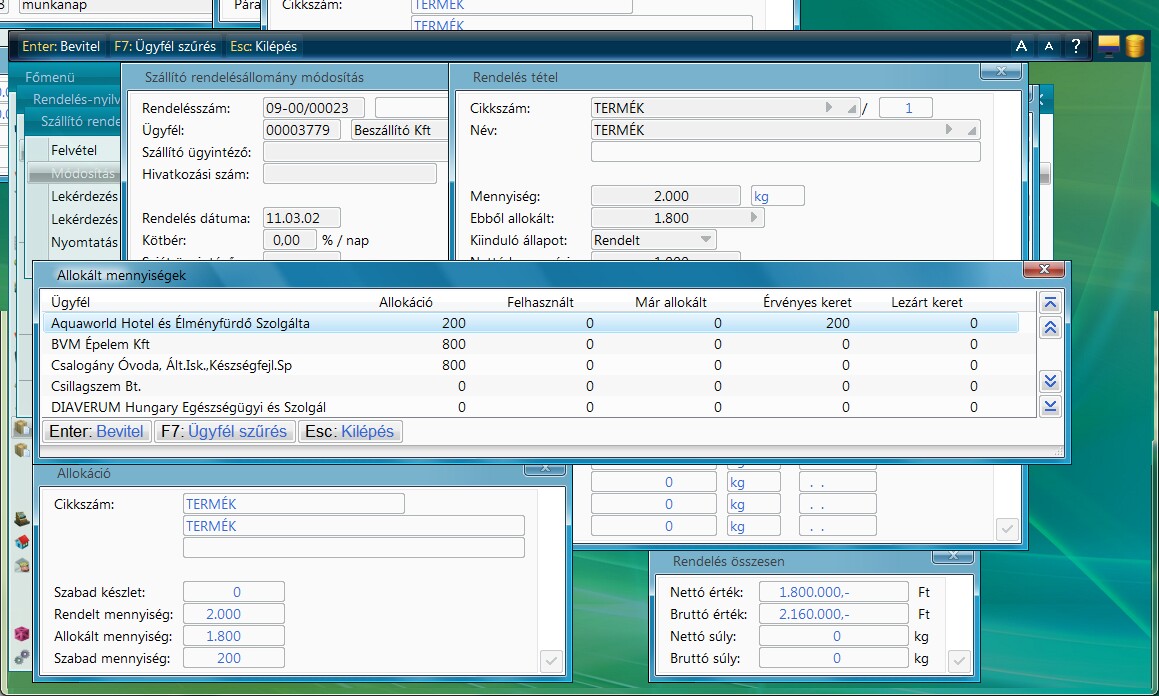Click the gold database cylinder icon

point(1134,46)
